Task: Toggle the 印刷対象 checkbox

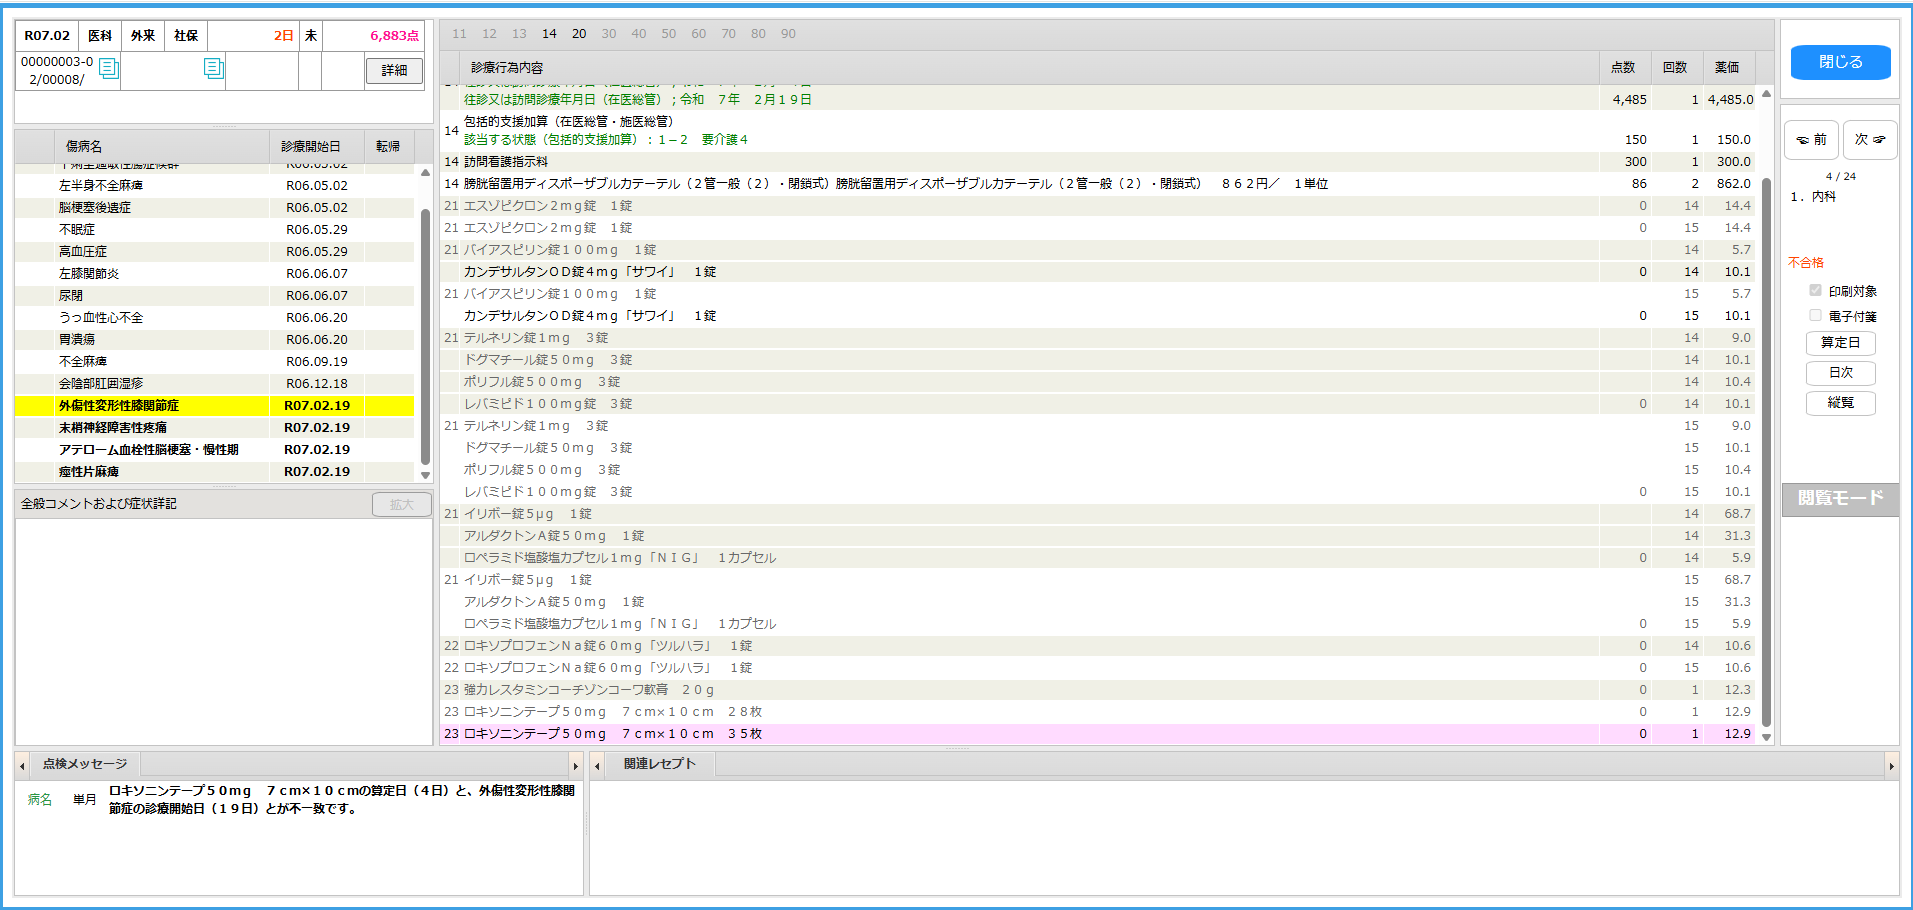Action: click(x=1815, y=291)
